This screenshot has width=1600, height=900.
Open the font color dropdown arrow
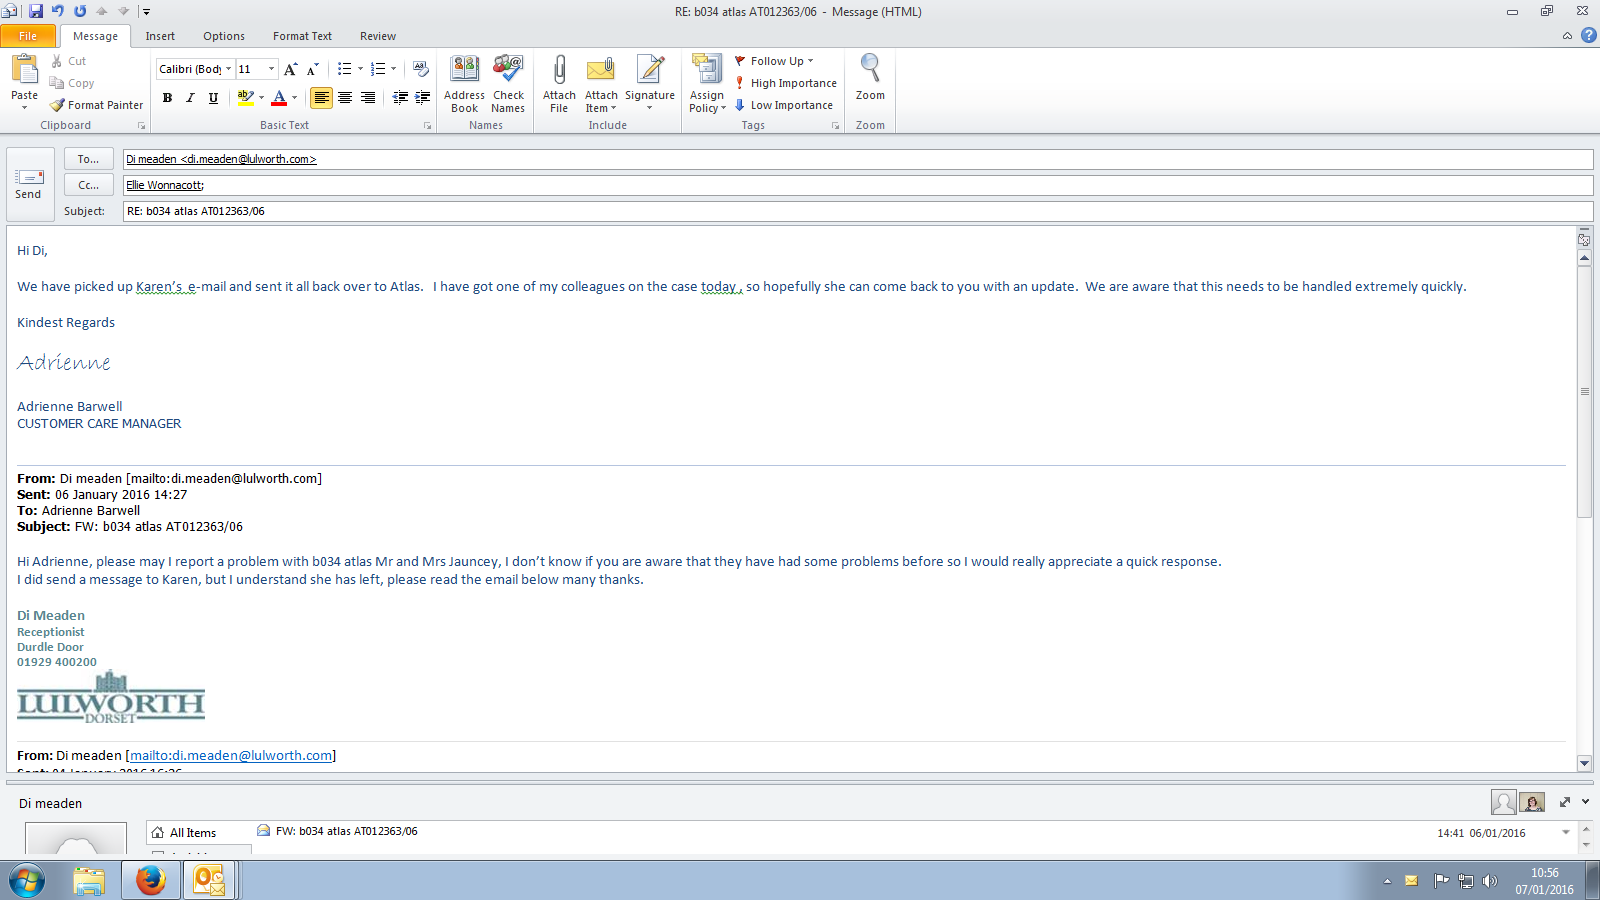pyautogui.click(x=294, y=97)
